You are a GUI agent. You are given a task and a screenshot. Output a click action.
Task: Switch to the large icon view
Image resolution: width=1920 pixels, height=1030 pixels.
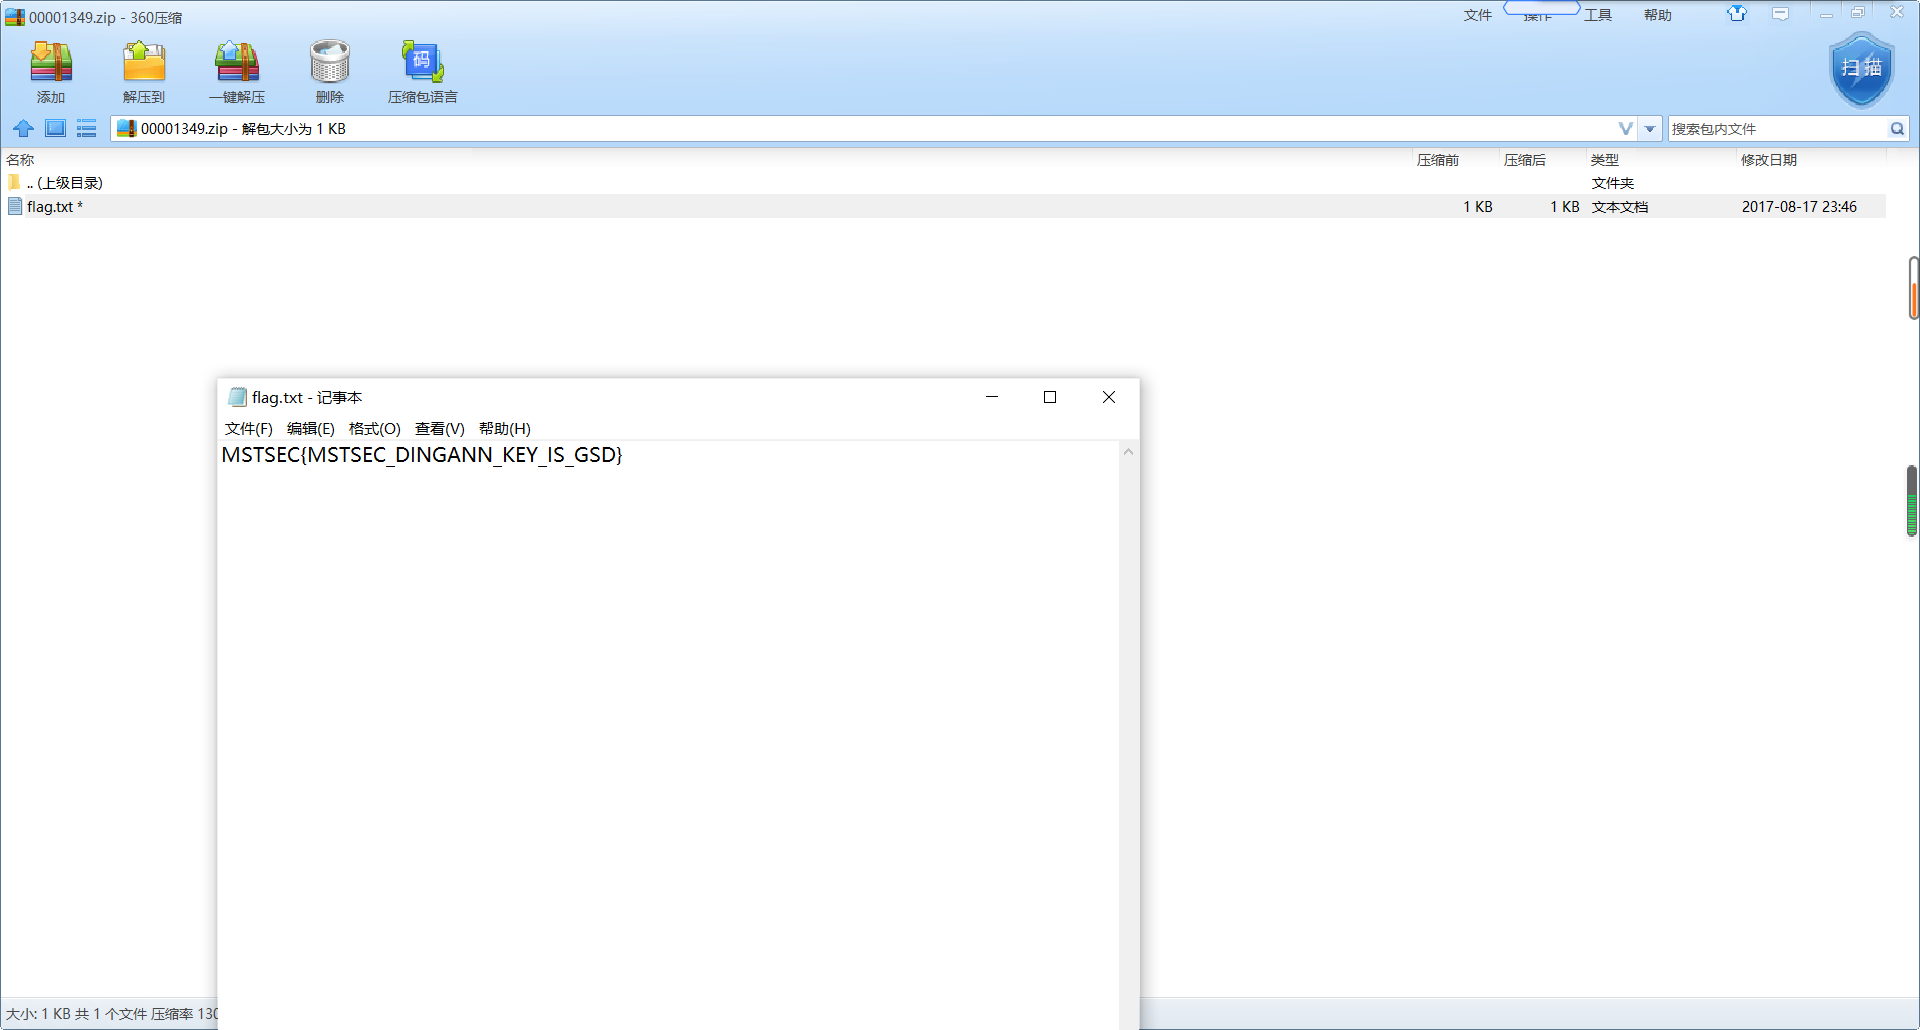(x=56, y=129)
